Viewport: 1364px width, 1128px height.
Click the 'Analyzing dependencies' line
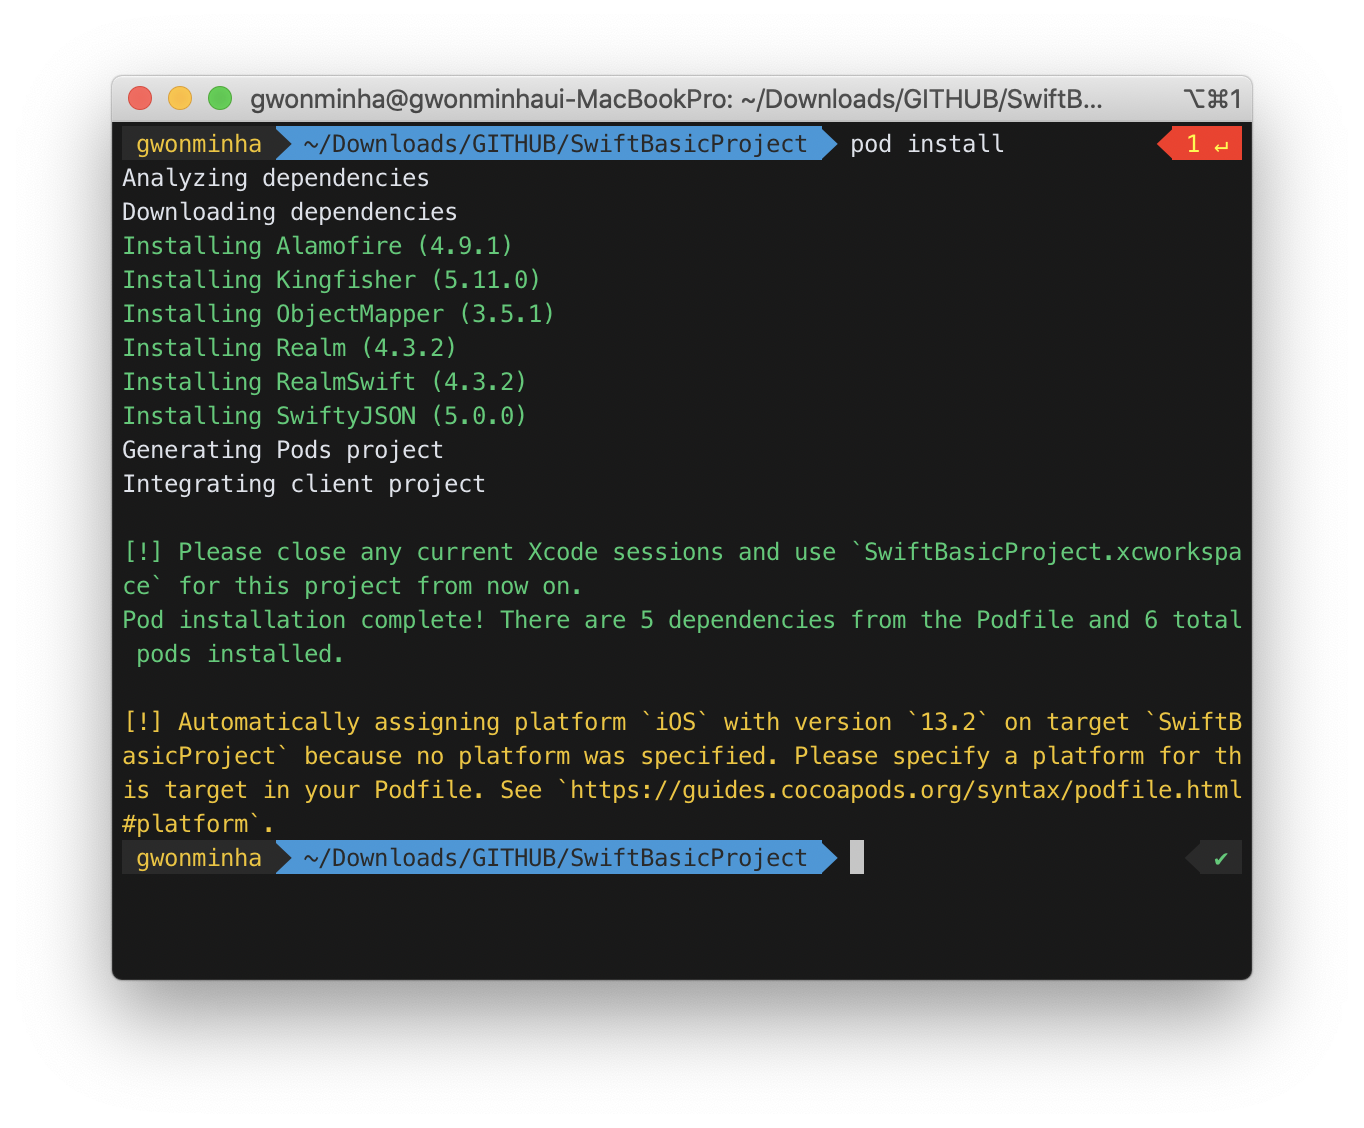point(276,178)
